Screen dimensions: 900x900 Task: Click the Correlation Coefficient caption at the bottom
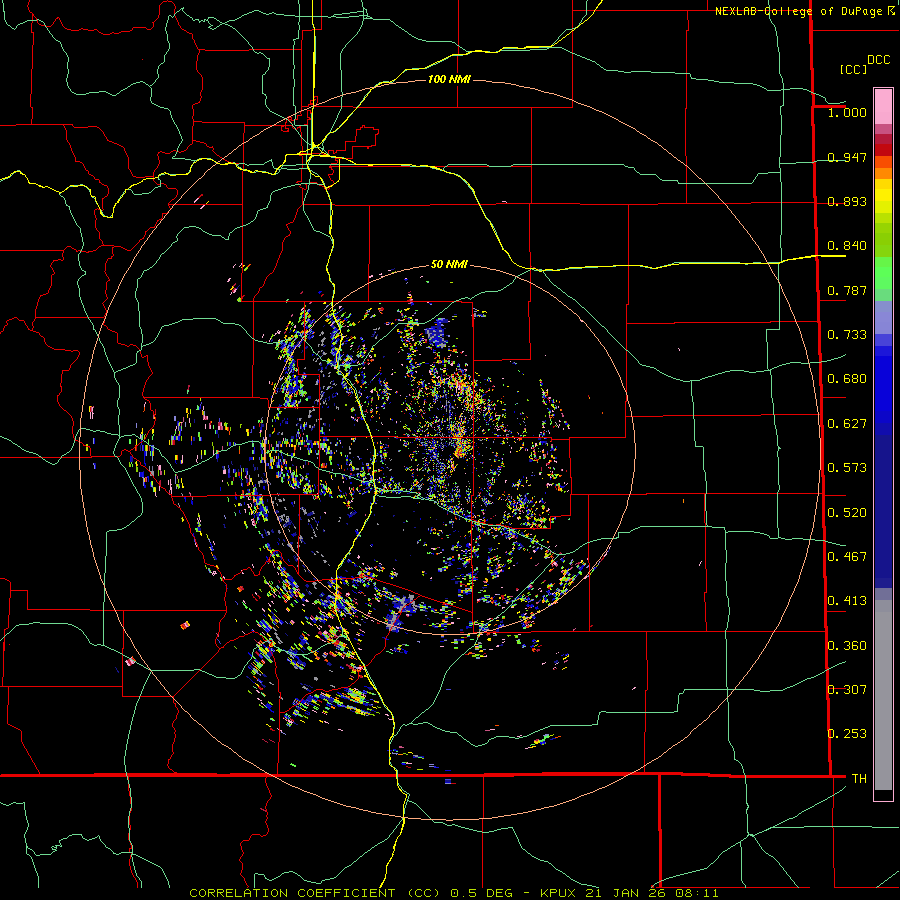[454, 893]
